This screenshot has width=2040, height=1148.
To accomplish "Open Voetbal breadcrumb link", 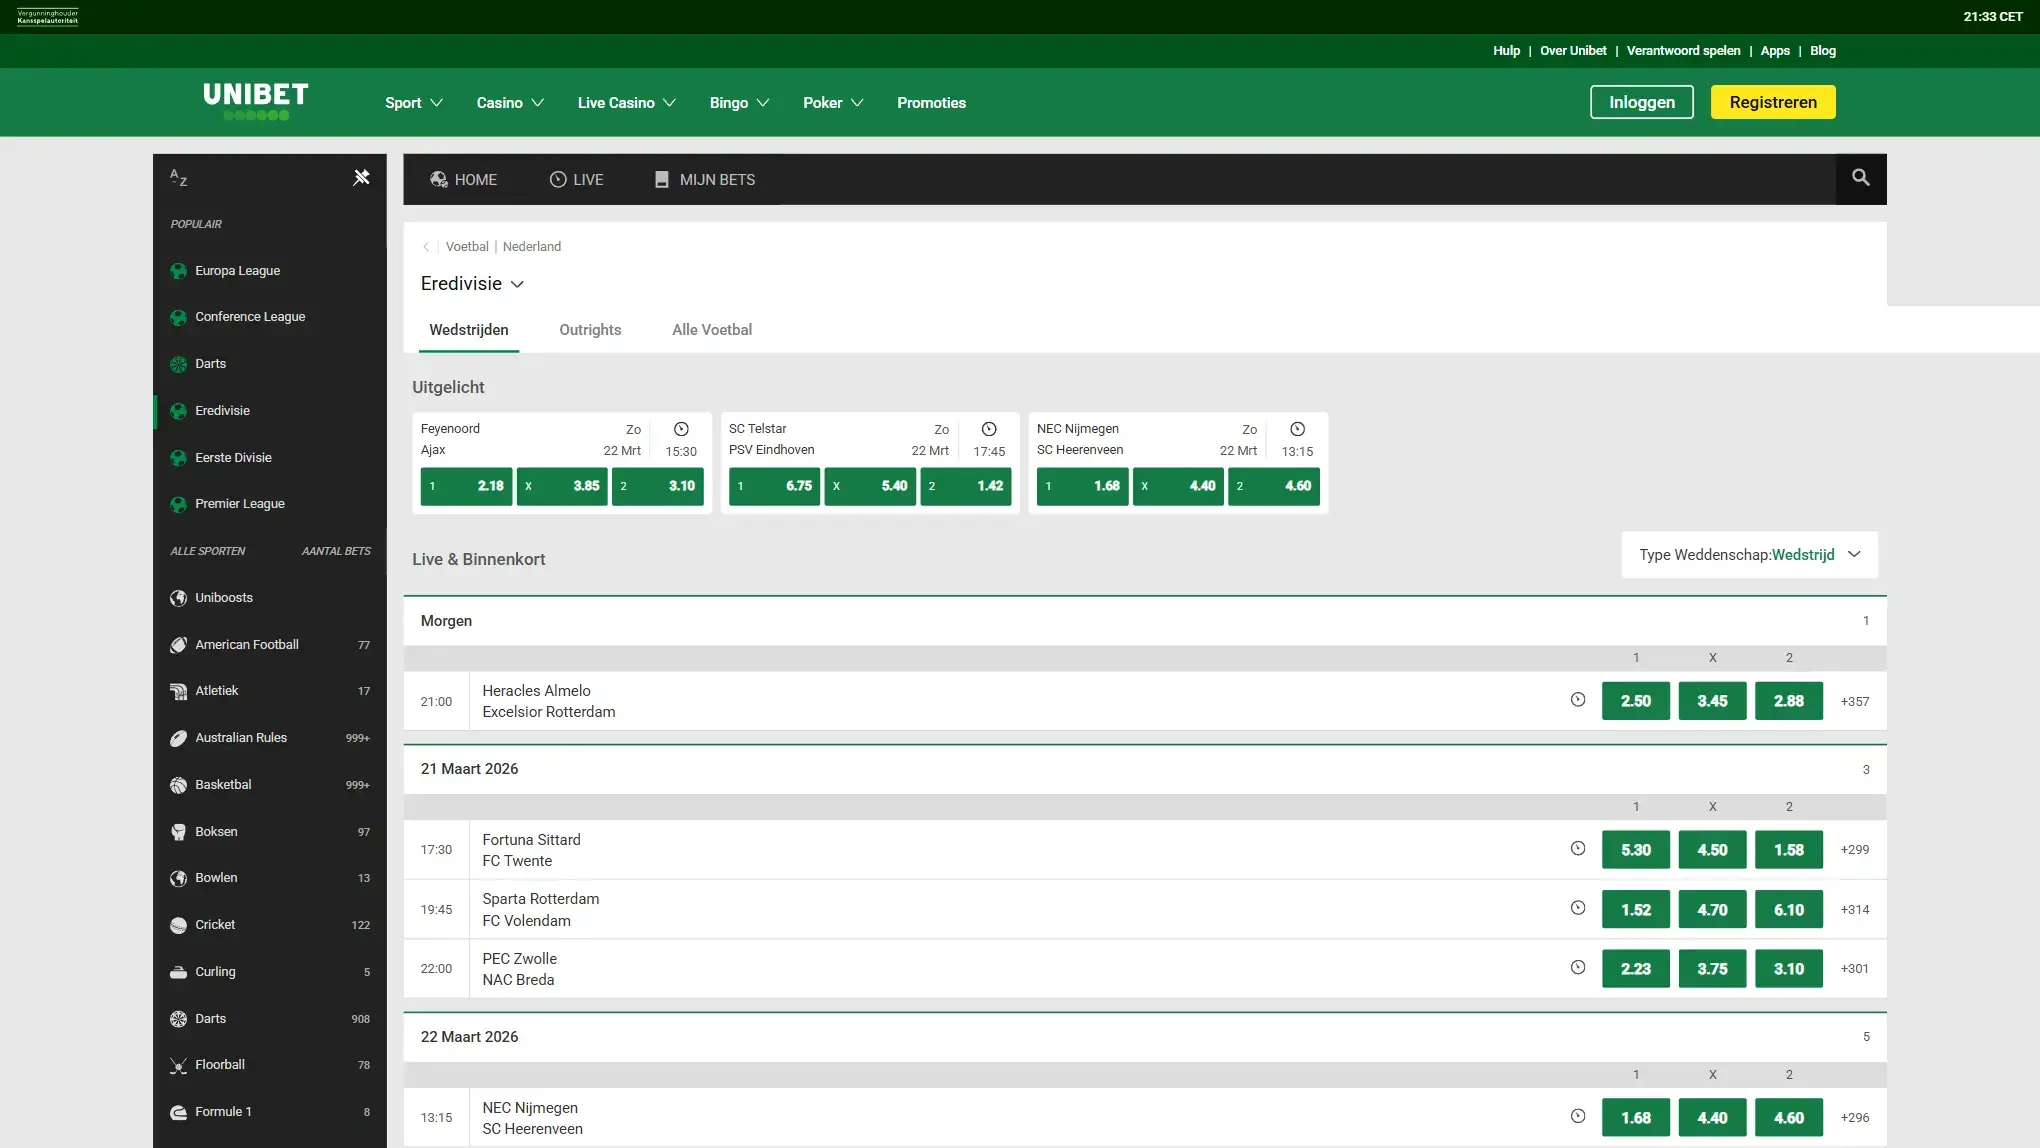I will (x=467, y=247).
